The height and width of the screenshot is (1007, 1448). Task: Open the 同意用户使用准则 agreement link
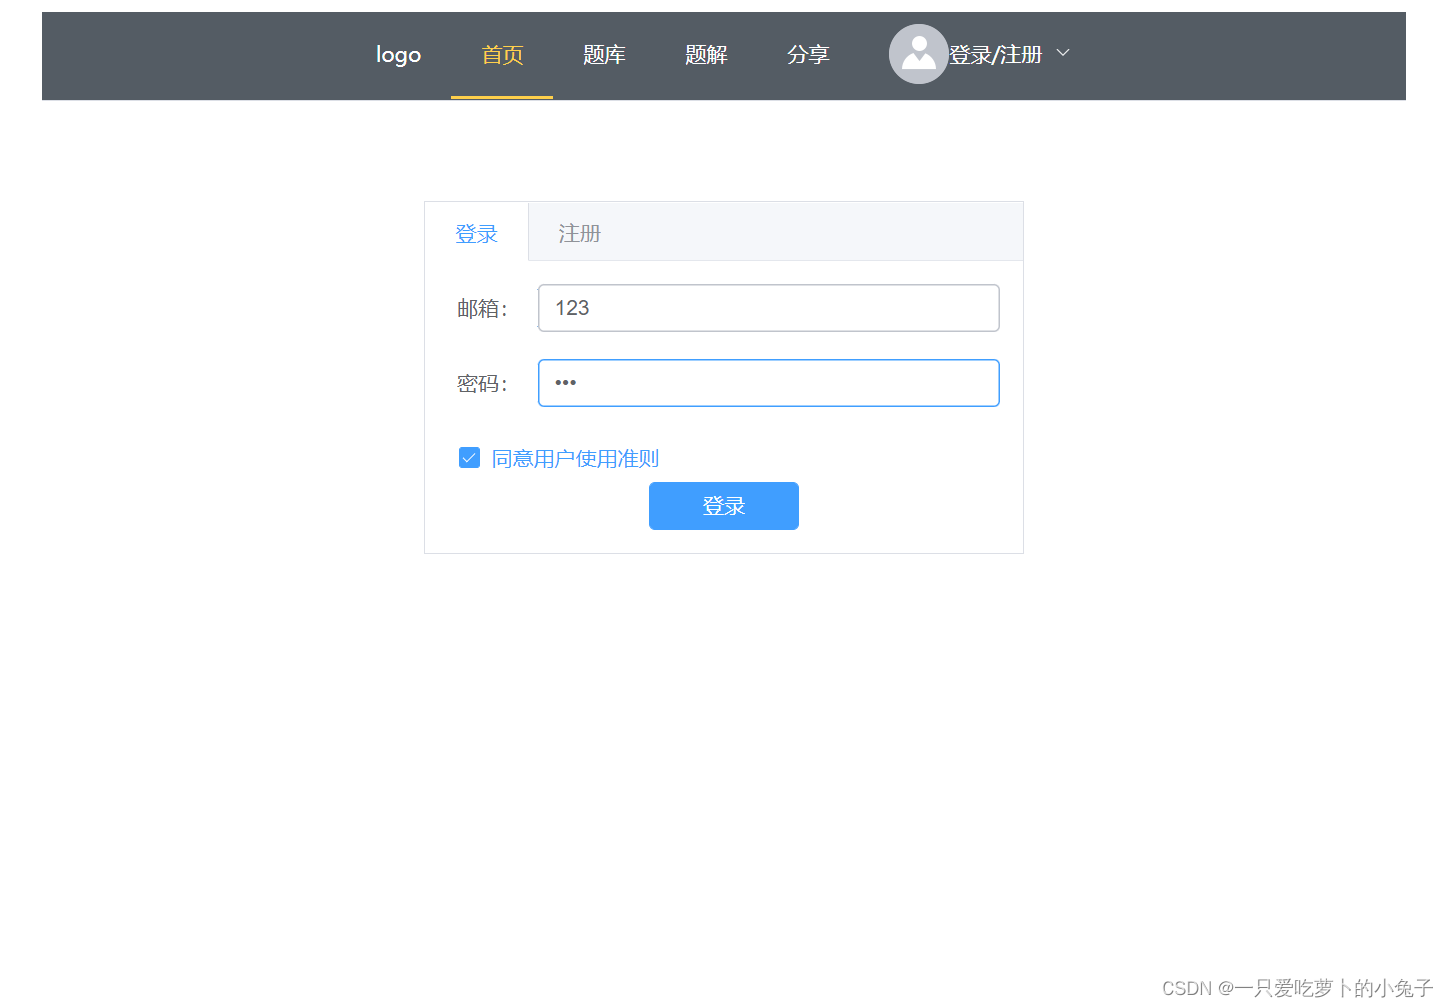(574, 458)
